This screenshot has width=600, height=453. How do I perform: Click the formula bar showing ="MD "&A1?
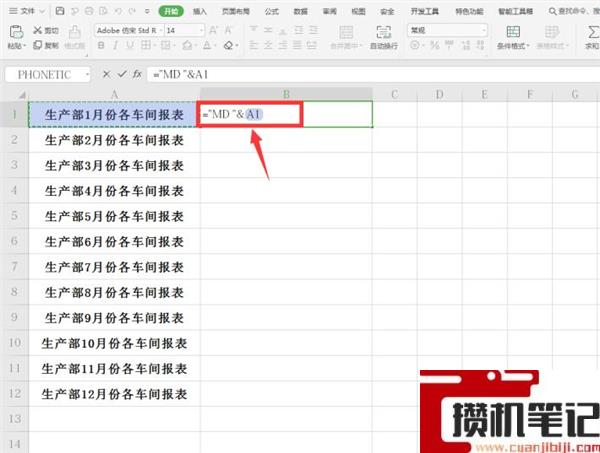373,74
